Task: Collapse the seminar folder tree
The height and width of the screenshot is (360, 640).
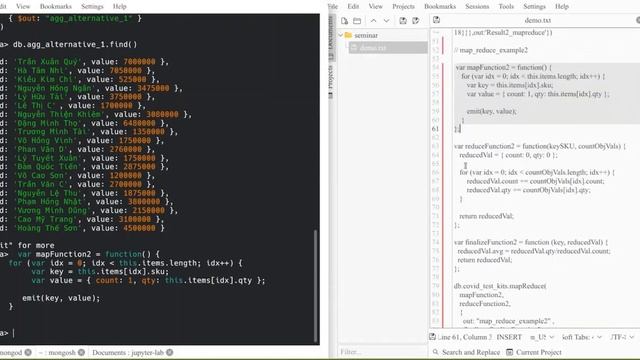Action: click(340, 35)
